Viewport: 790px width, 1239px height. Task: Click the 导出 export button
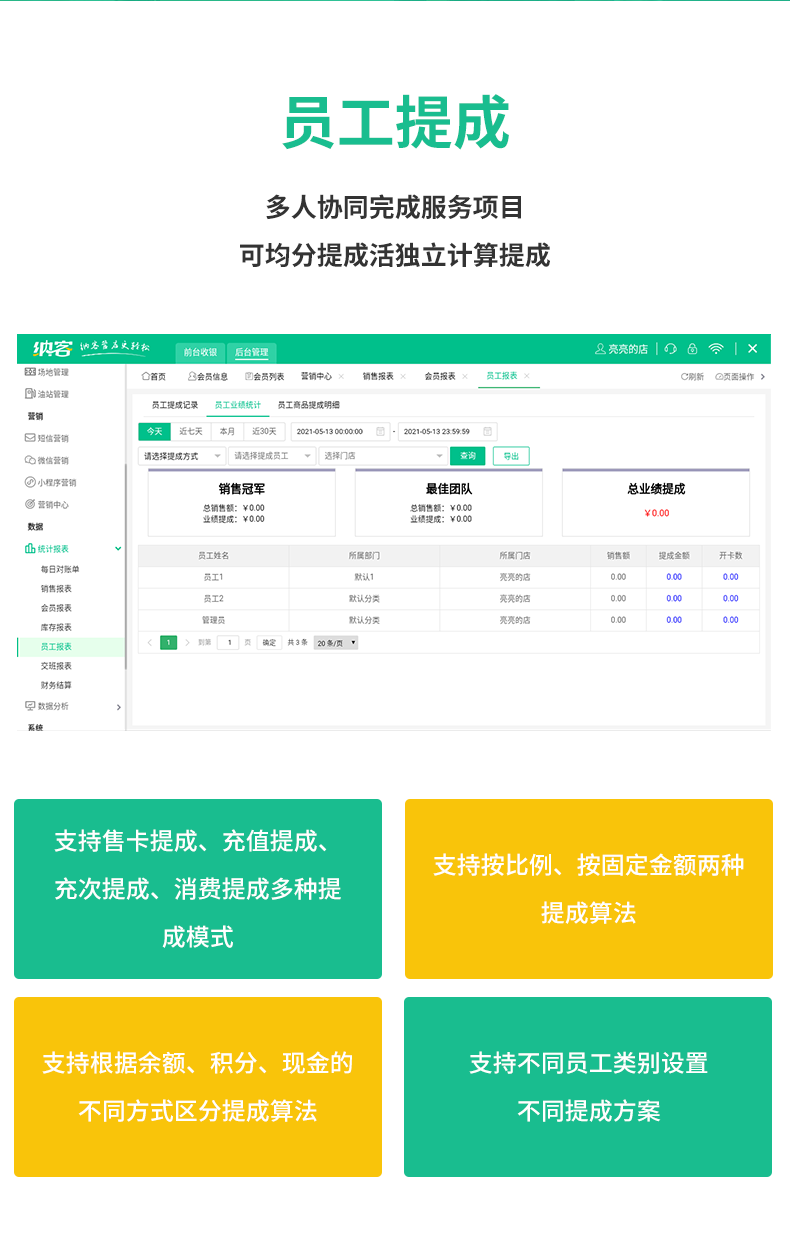[511, 456]
